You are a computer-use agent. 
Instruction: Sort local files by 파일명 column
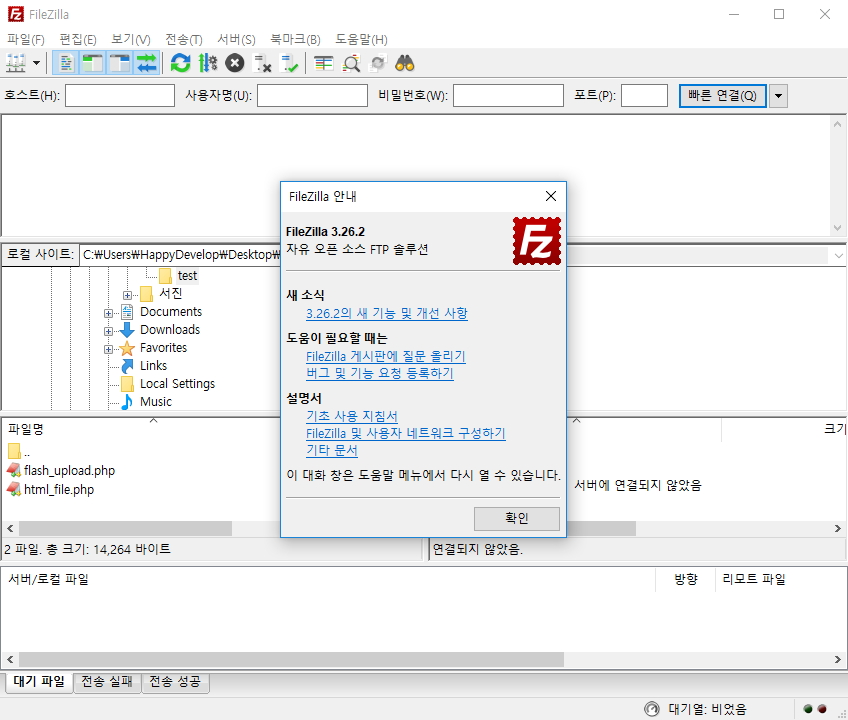pos(25,429)
